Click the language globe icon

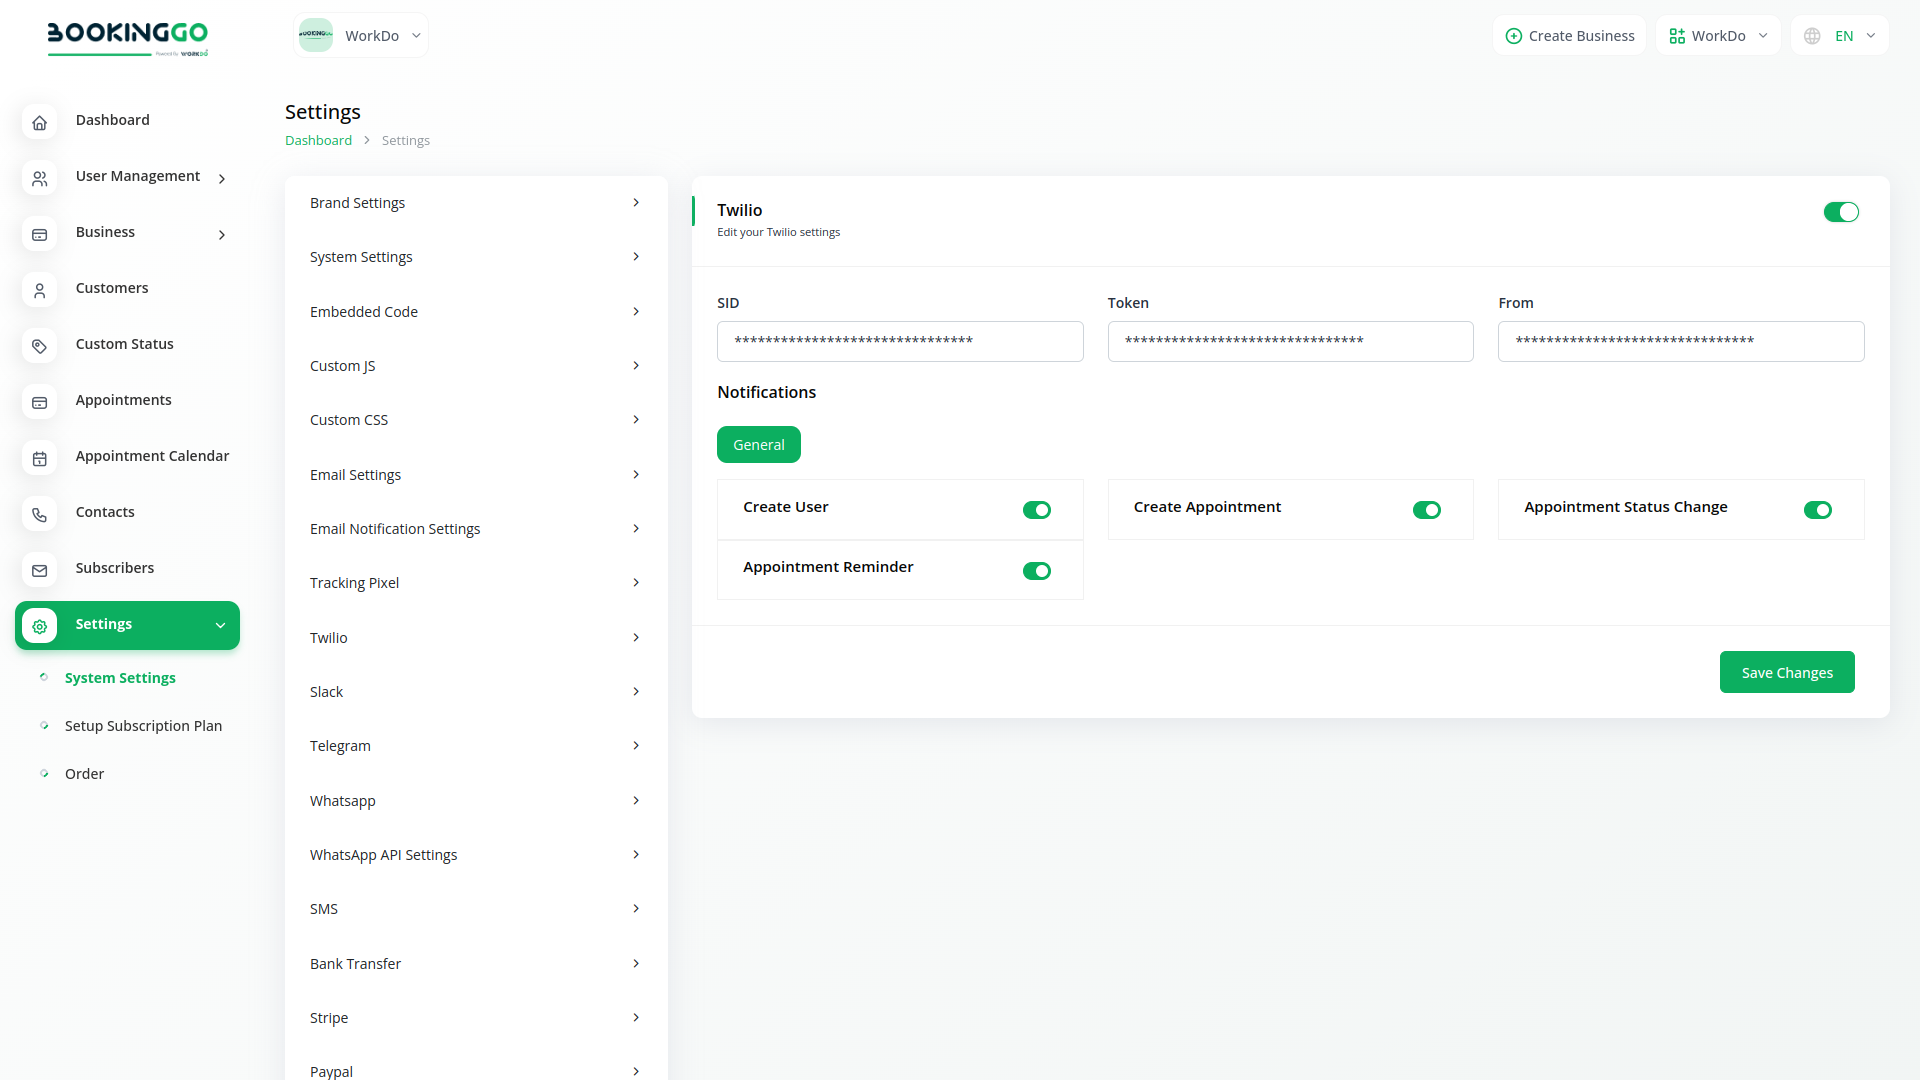(1812, 36)
